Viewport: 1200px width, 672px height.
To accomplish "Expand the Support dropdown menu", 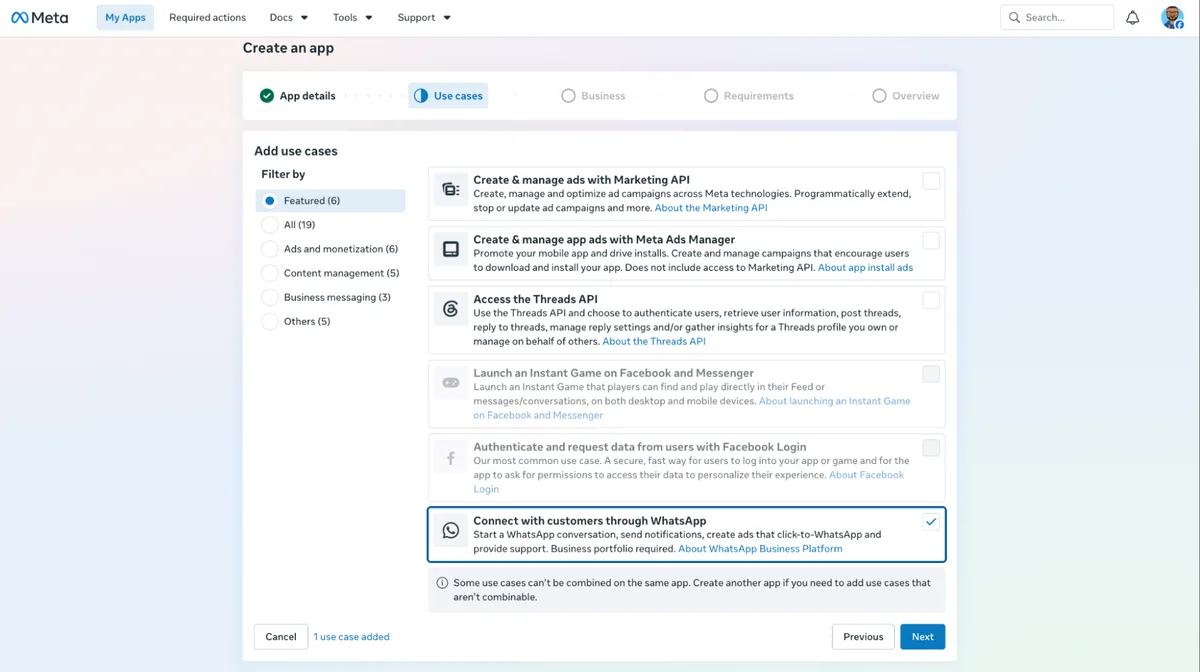I will point(424,17).
